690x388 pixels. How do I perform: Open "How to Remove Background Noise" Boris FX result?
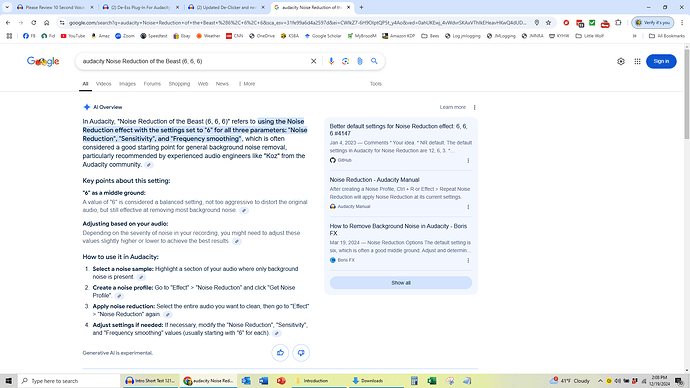399,230
